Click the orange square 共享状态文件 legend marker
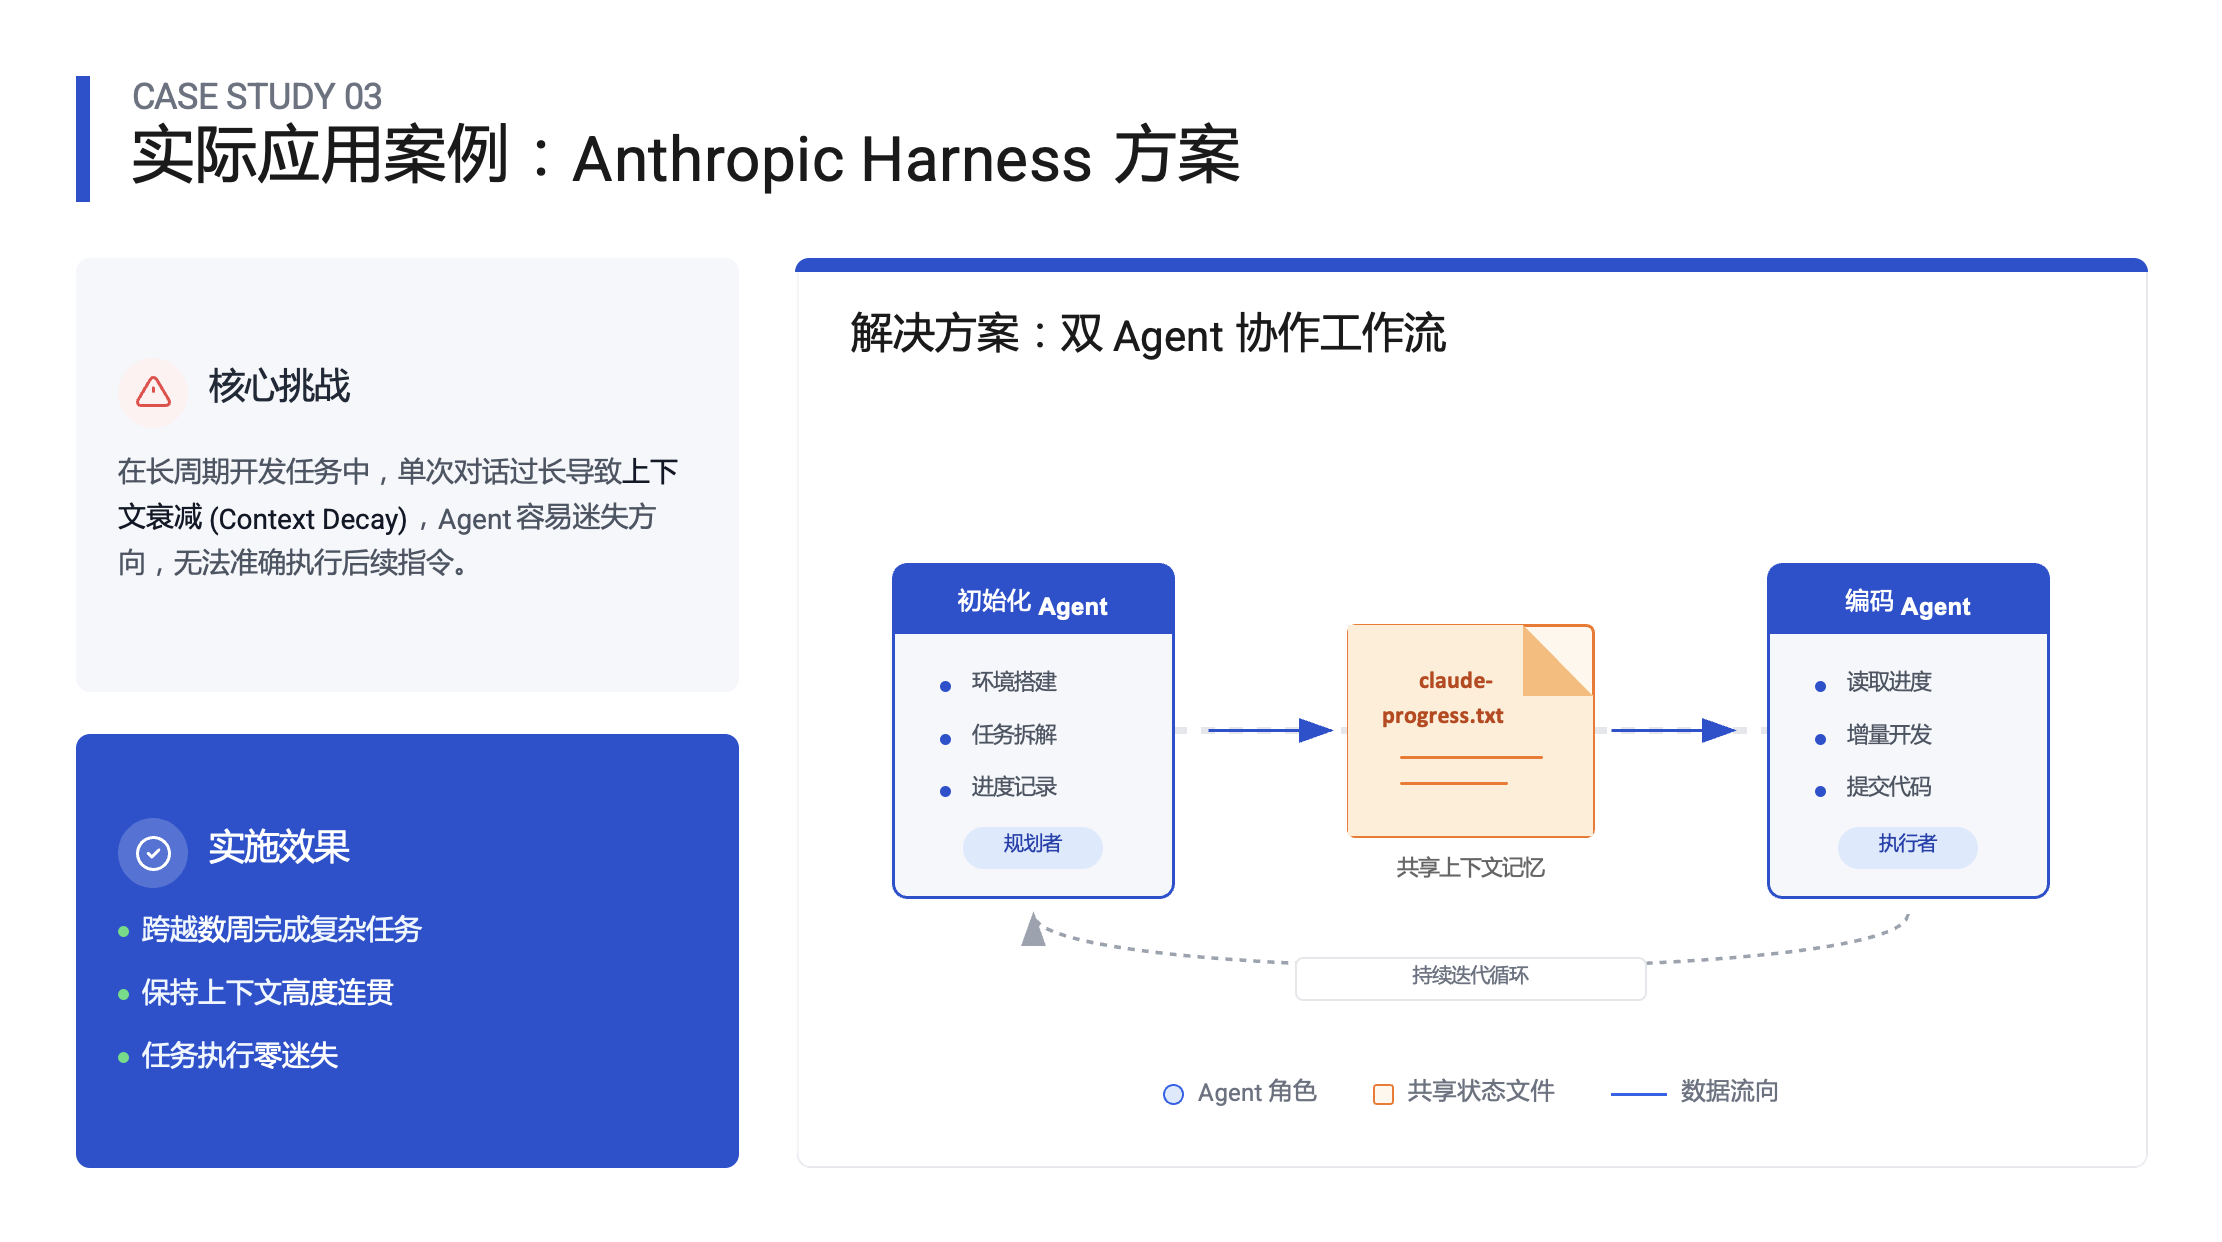This screenshot has height=1242, width=2222. [x=1383, y=1094]
